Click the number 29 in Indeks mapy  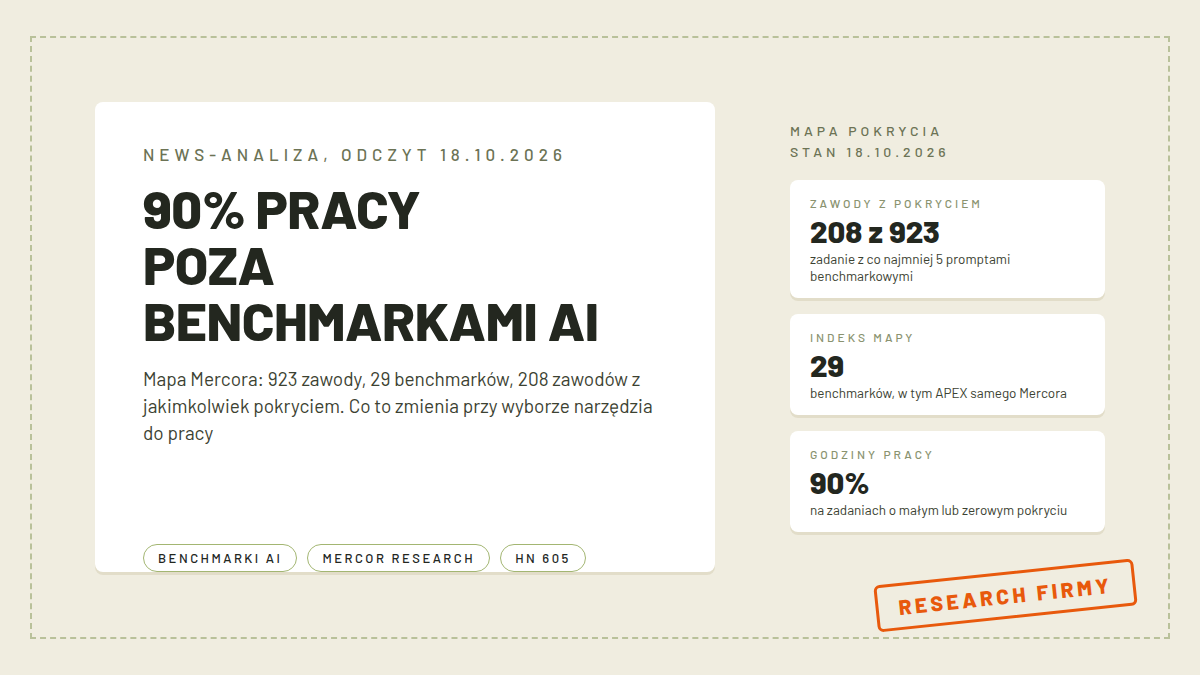[827, 366]
